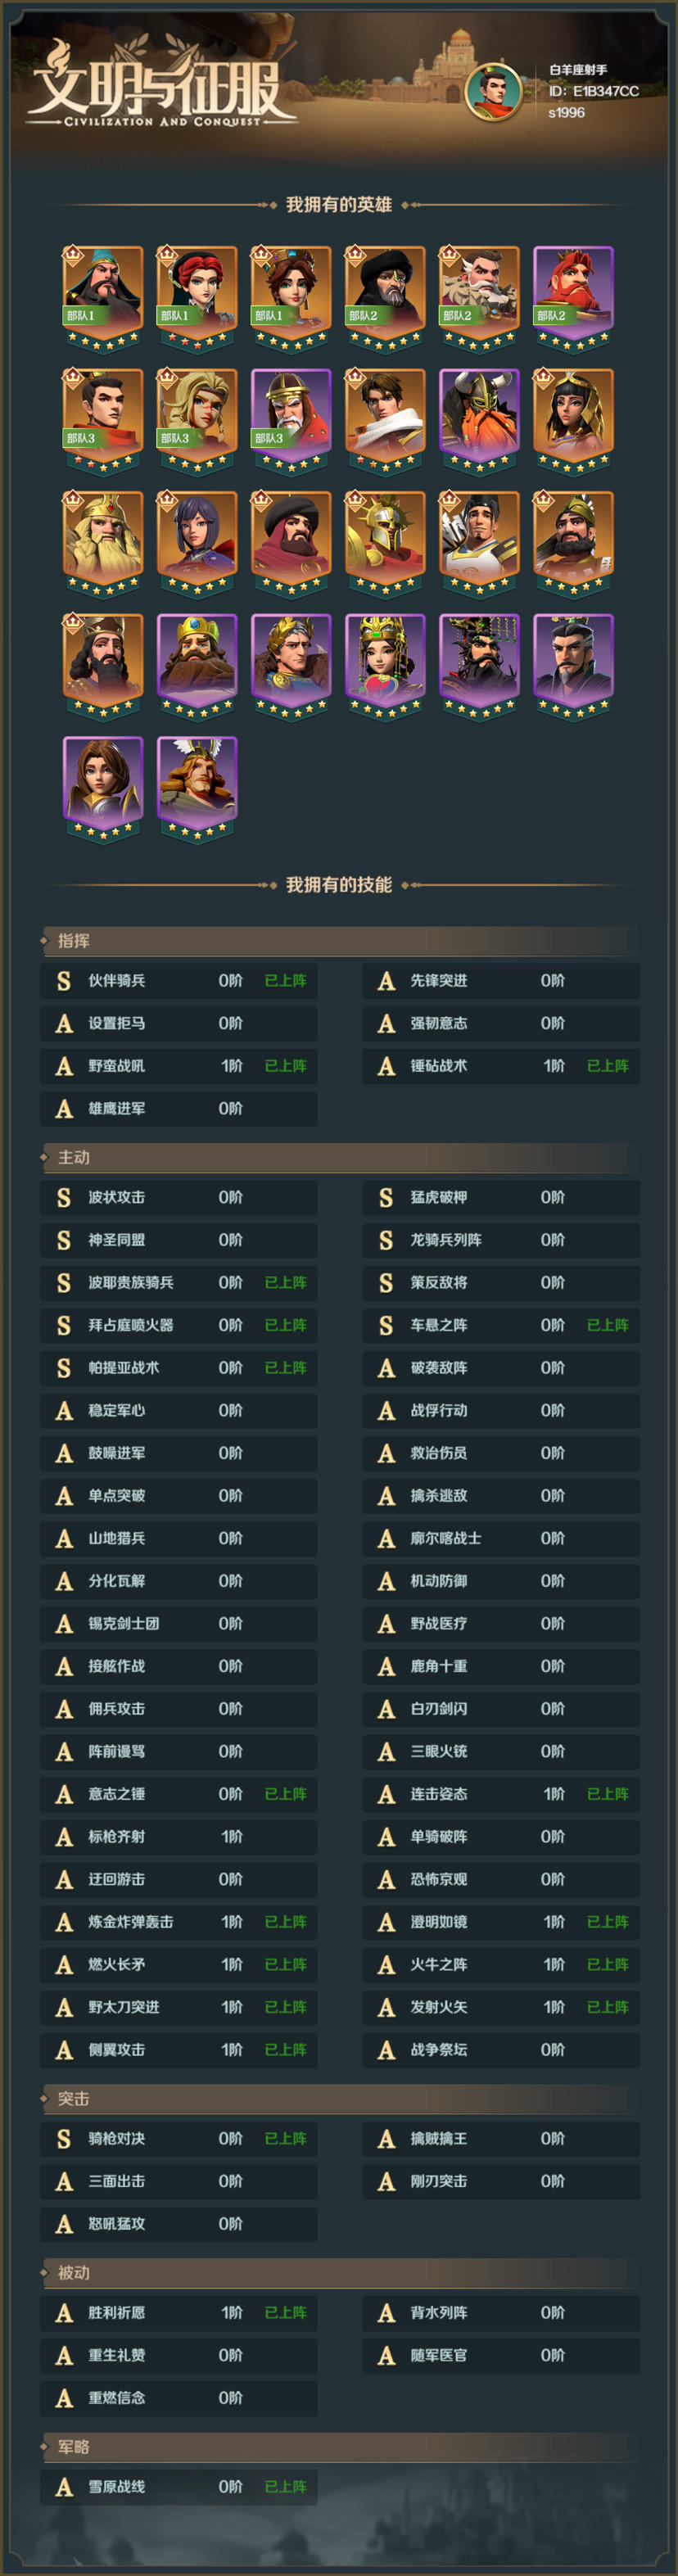The image size is (678, 2576).
Task: Select the 骑枪对决 assault skill
Action: coord(179,2138)
